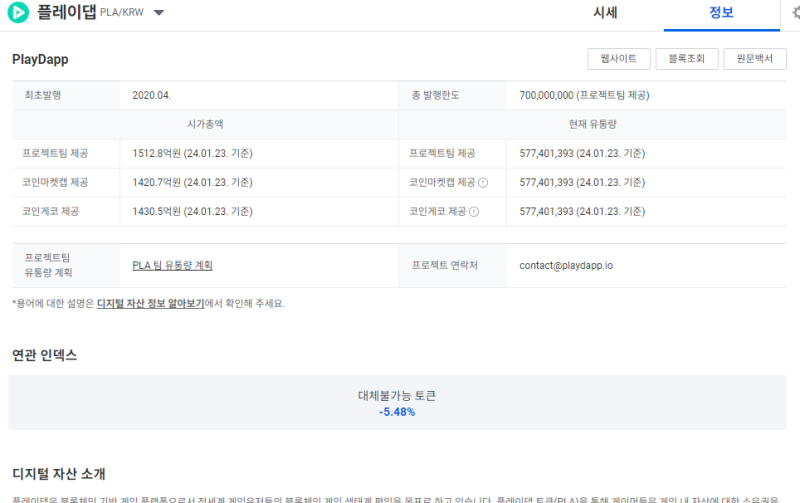Select the 대체불가능 토큰 index card
This screenshot has width=800, height=503.
pyautogui.click(x=397, y=403)
